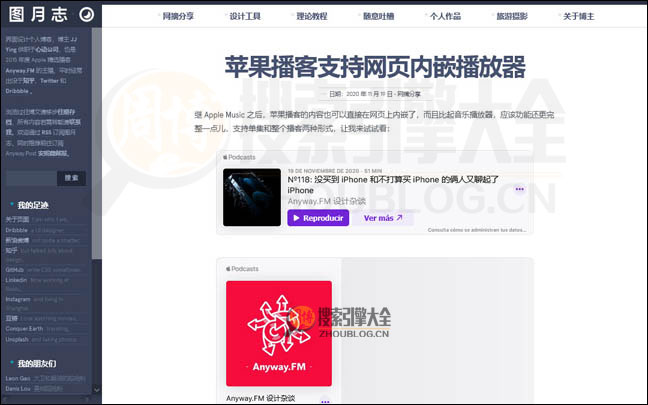
Task: Open the episode's three-dot more menu
Action: coord(519,189)
